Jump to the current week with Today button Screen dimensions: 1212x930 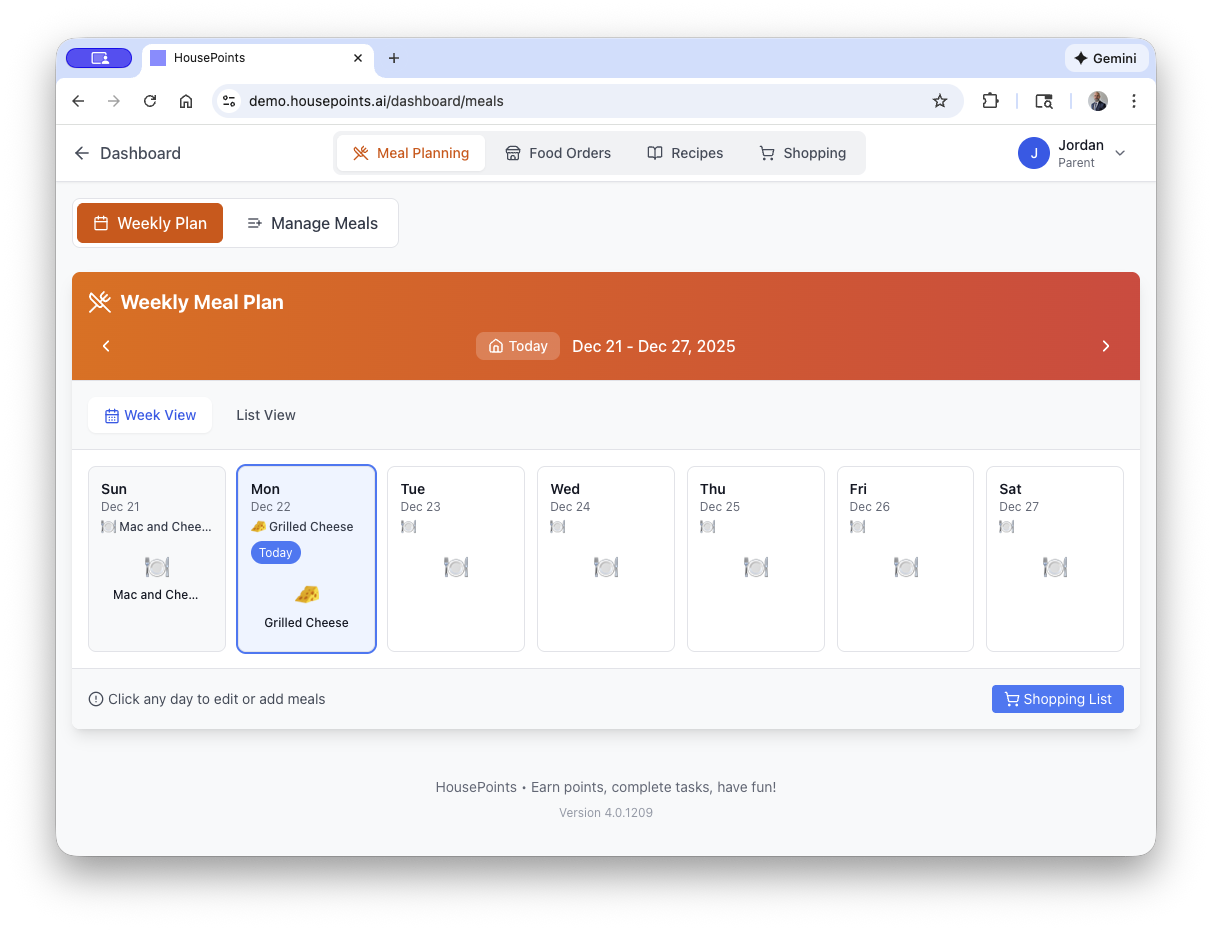tap(518, 346)
